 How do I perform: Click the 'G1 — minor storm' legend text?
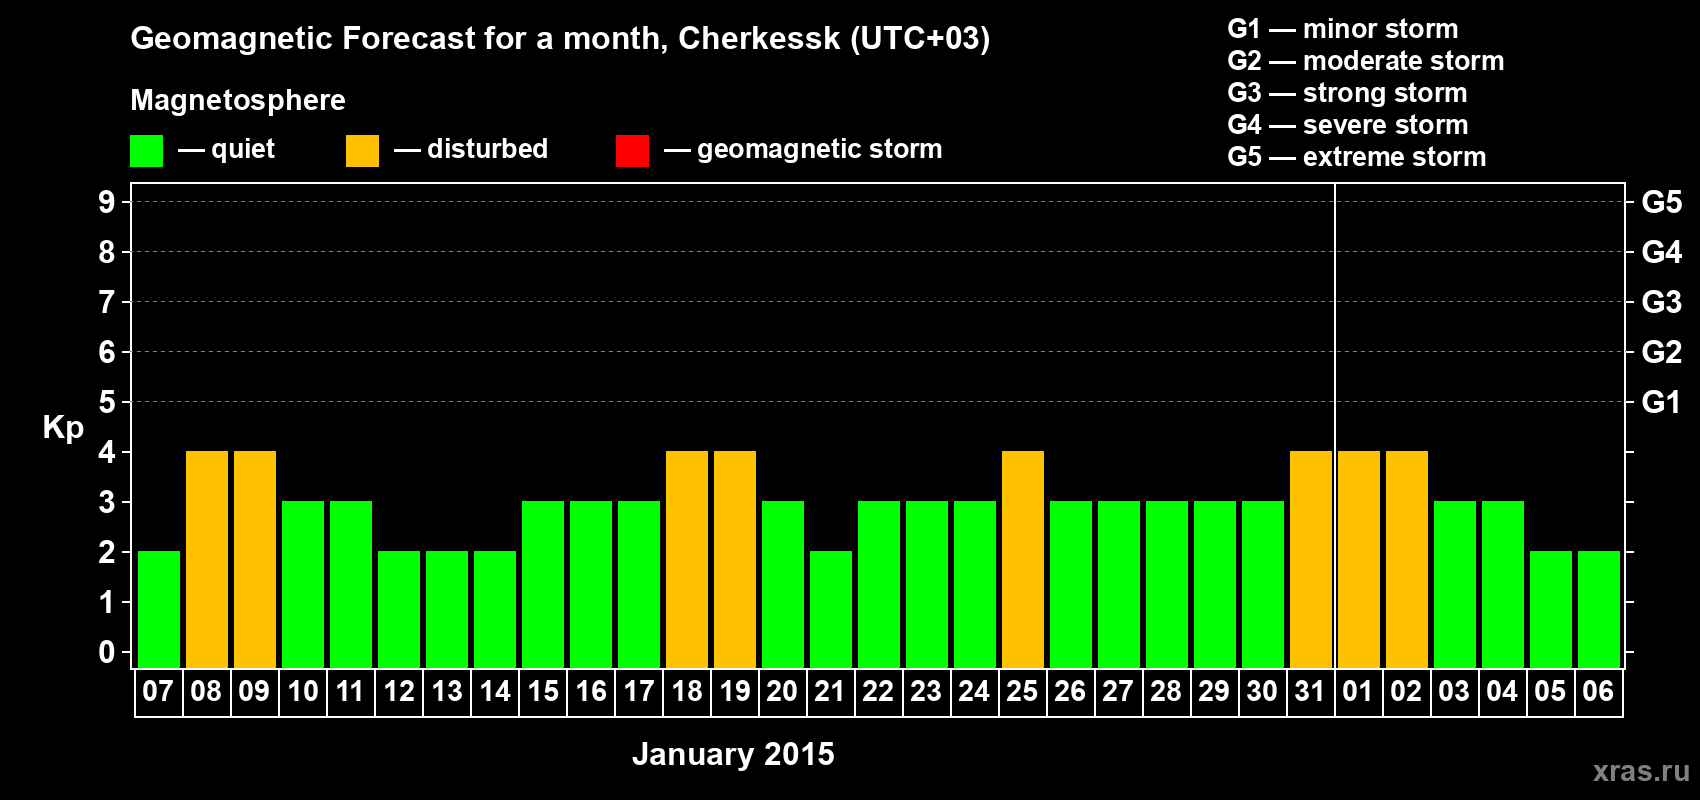pyautogui.click(x=1343, y=29)
